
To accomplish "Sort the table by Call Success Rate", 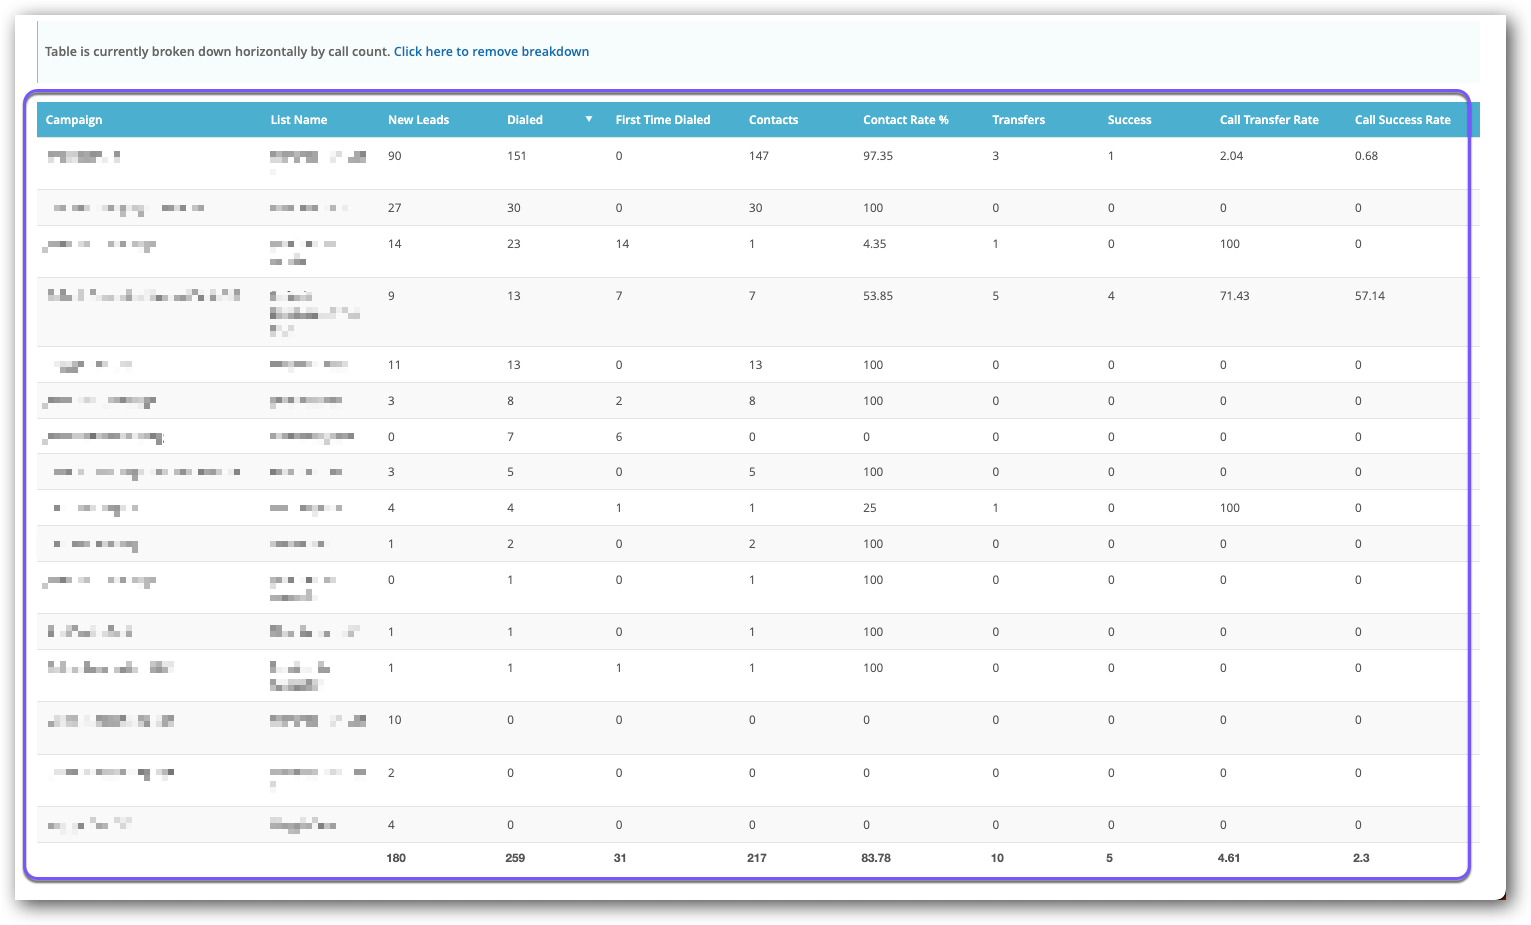I will (x=1402, y=119).
